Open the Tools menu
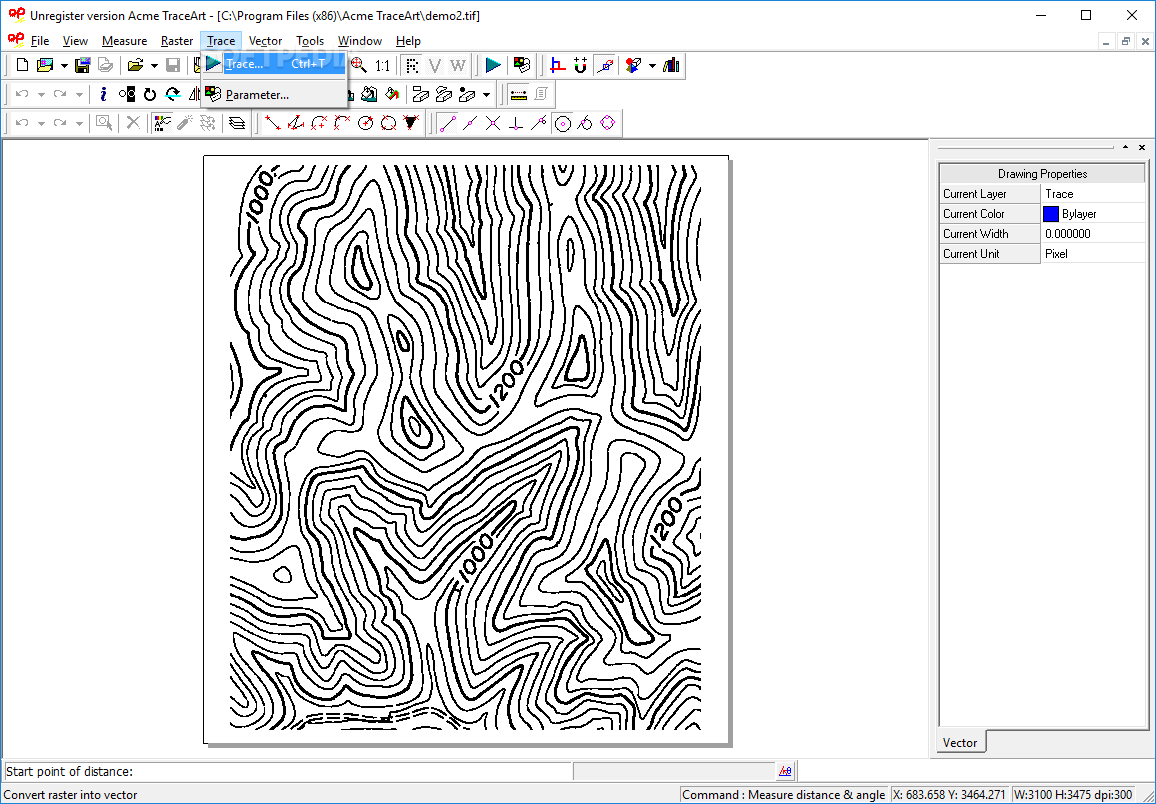Image resolution: width=1156 pixels, height=804 pixels. (x=310, y=41)
